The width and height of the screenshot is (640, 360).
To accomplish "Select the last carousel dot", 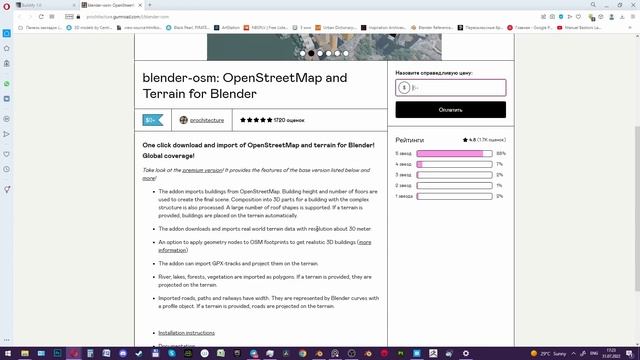I will coord(346,53).
